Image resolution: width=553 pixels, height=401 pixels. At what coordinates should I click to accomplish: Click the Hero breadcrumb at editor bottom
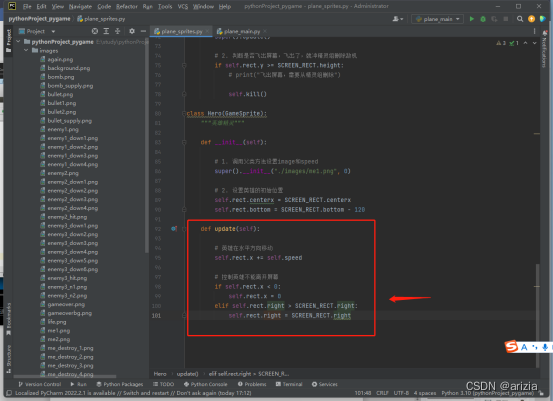[x=160, y=373]
